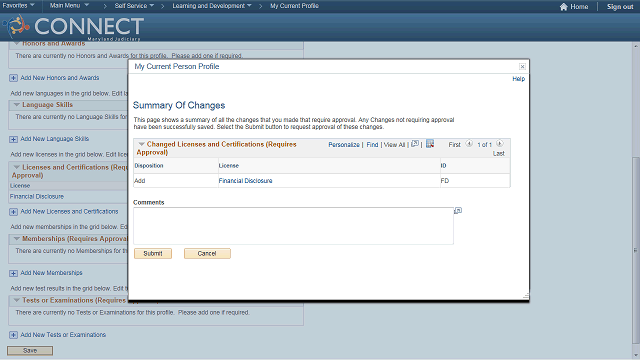Screen dimensions: 640x360
Task: Open Learning and Development breadcrumb menu
Action: click(211, 6)
